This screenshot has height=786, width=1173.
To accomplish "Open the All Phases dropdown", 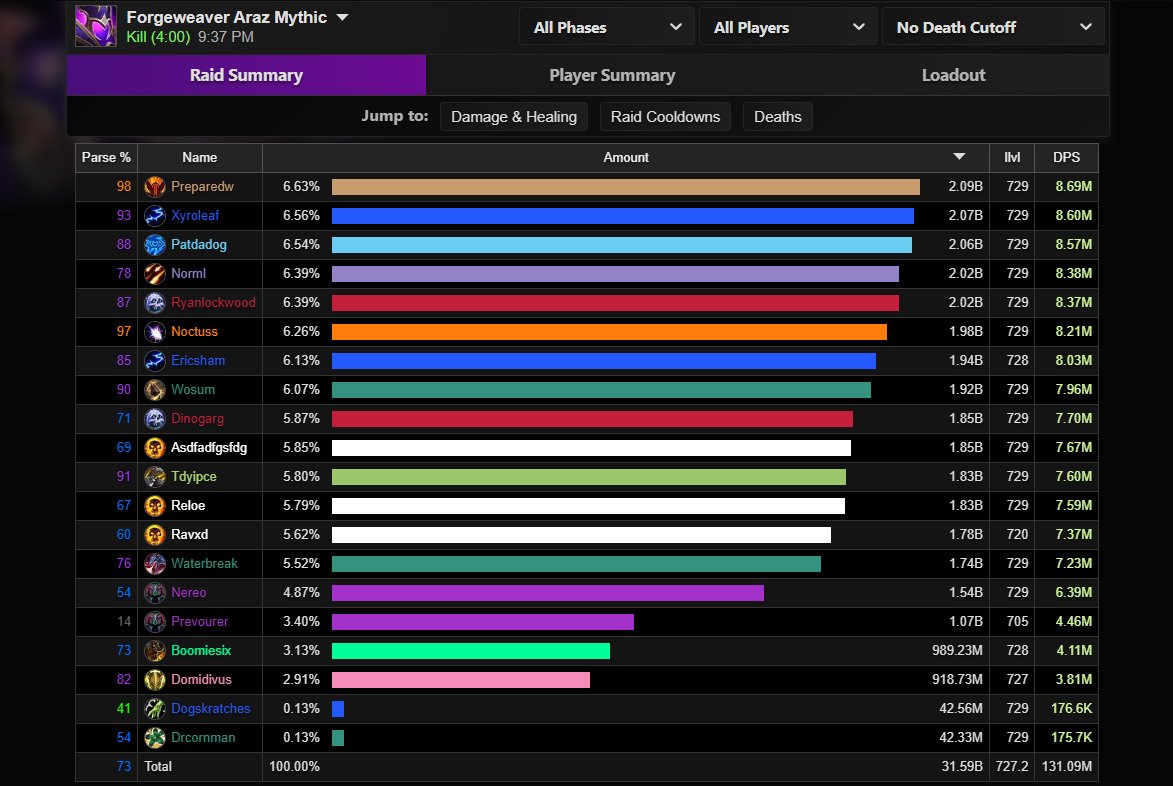I will pyautogui.click(x=607, y=28).
